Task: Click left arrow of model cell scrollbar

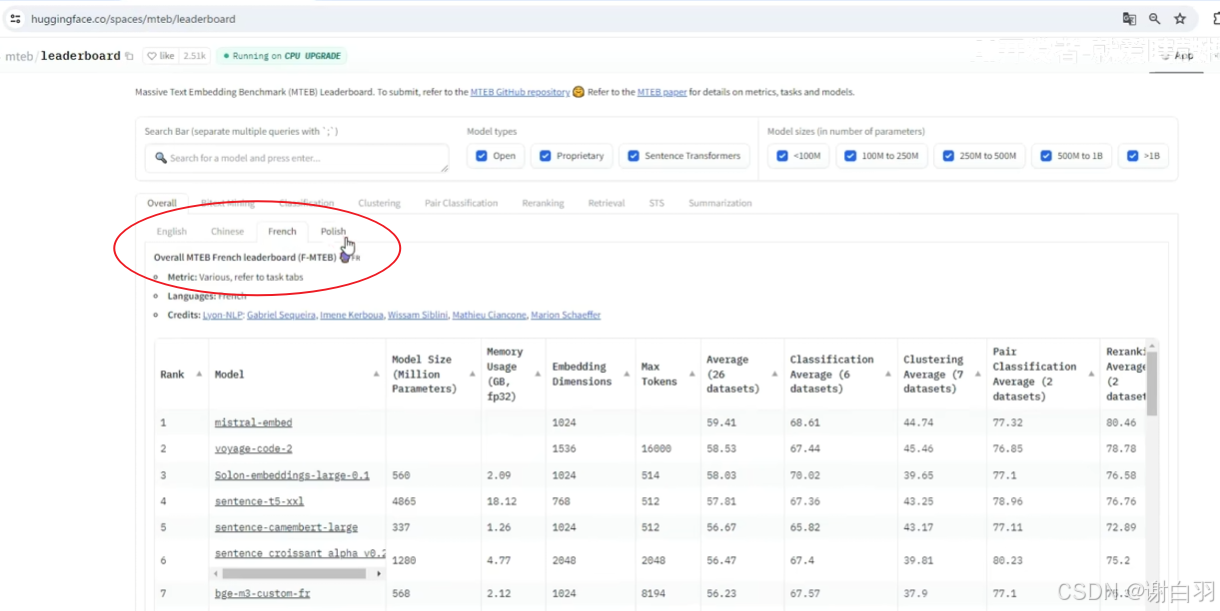Action: coord(216,574)
